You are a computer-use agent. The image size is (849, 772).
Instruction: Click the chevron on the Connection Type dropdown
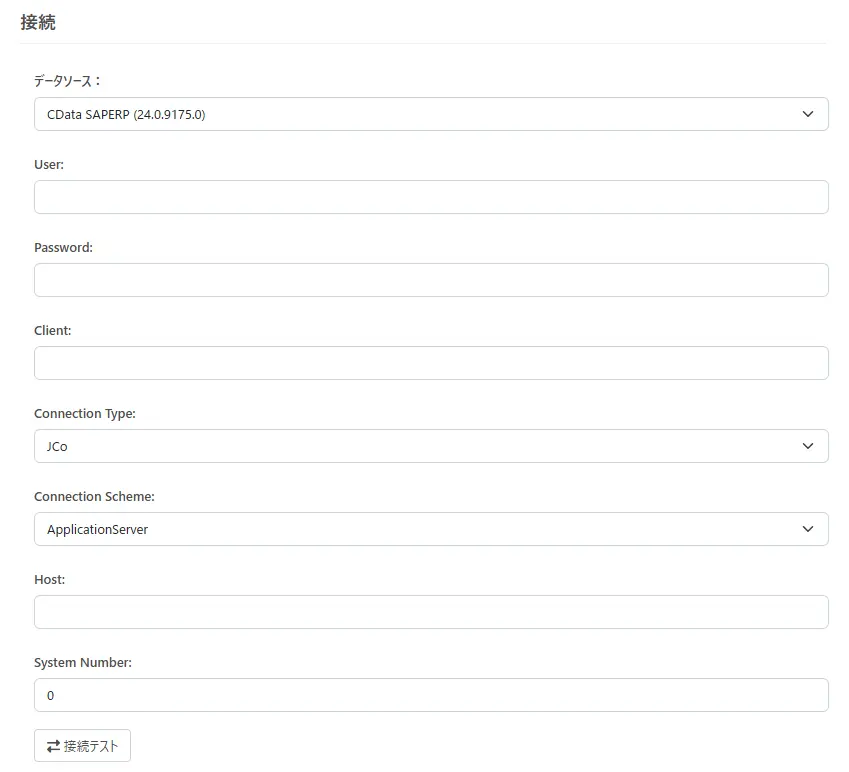tap(808, 446)
